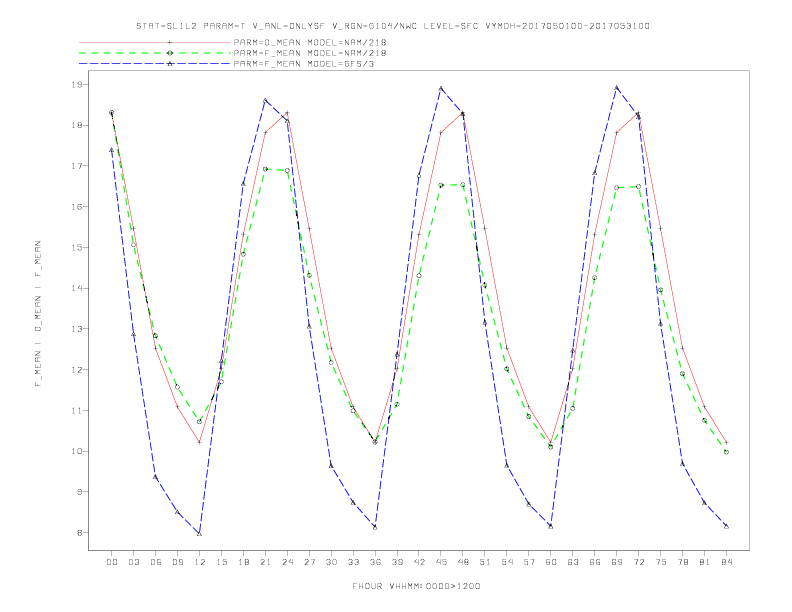Click y-axis tick label 11

[77, 411]
